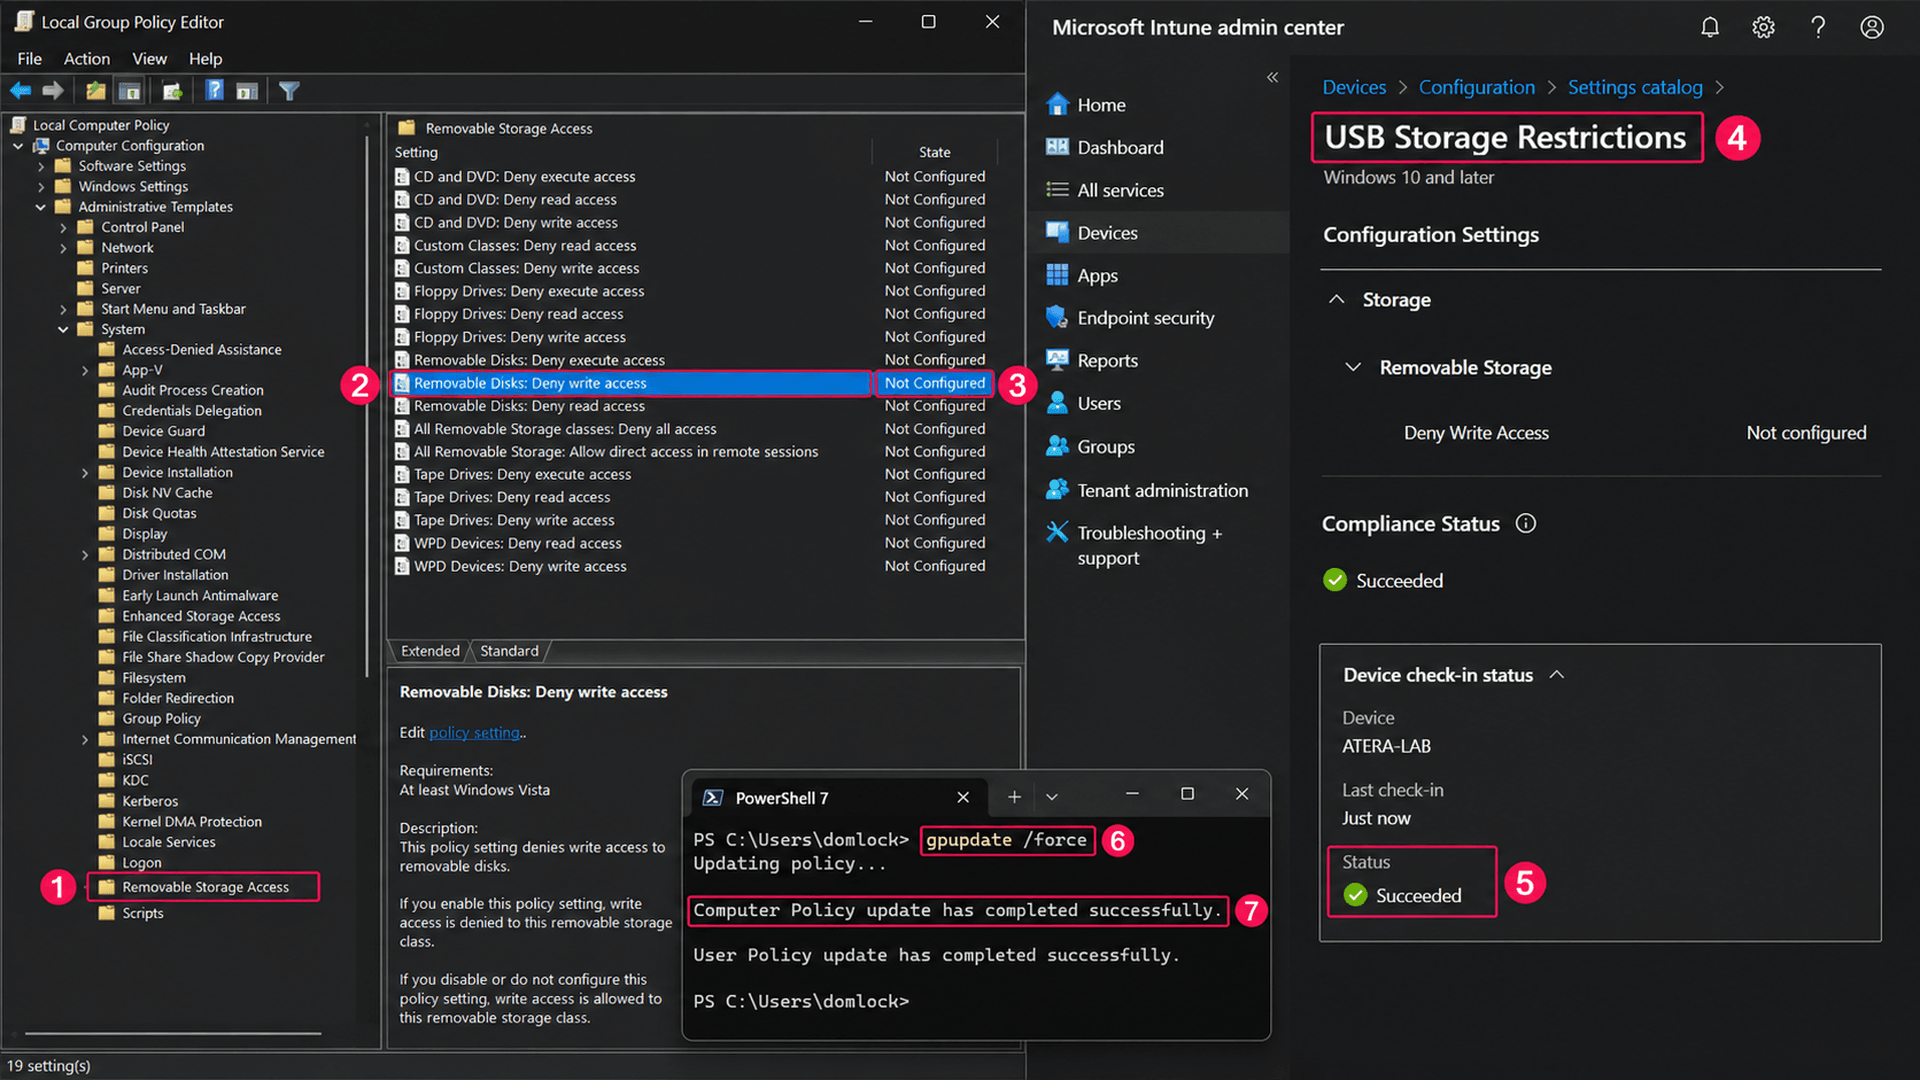
Task: Collapse the Storage section chevron
Action: tap(1336, 299)
